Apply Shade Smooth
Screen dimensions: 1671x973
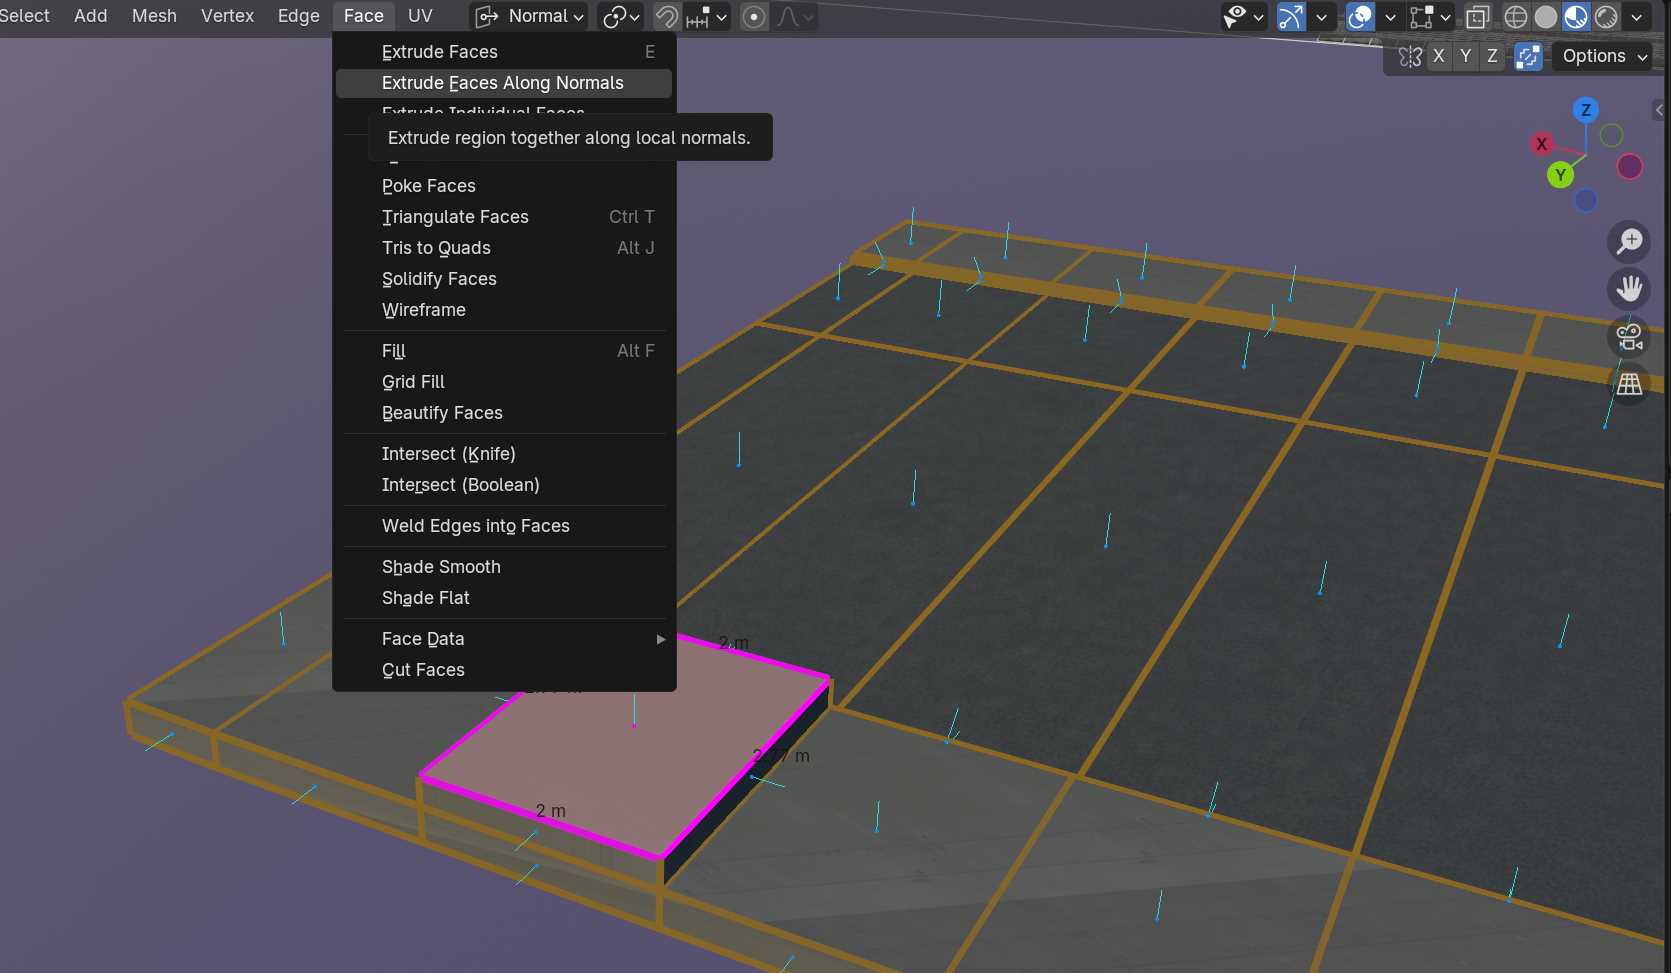[x=504, y=567]
